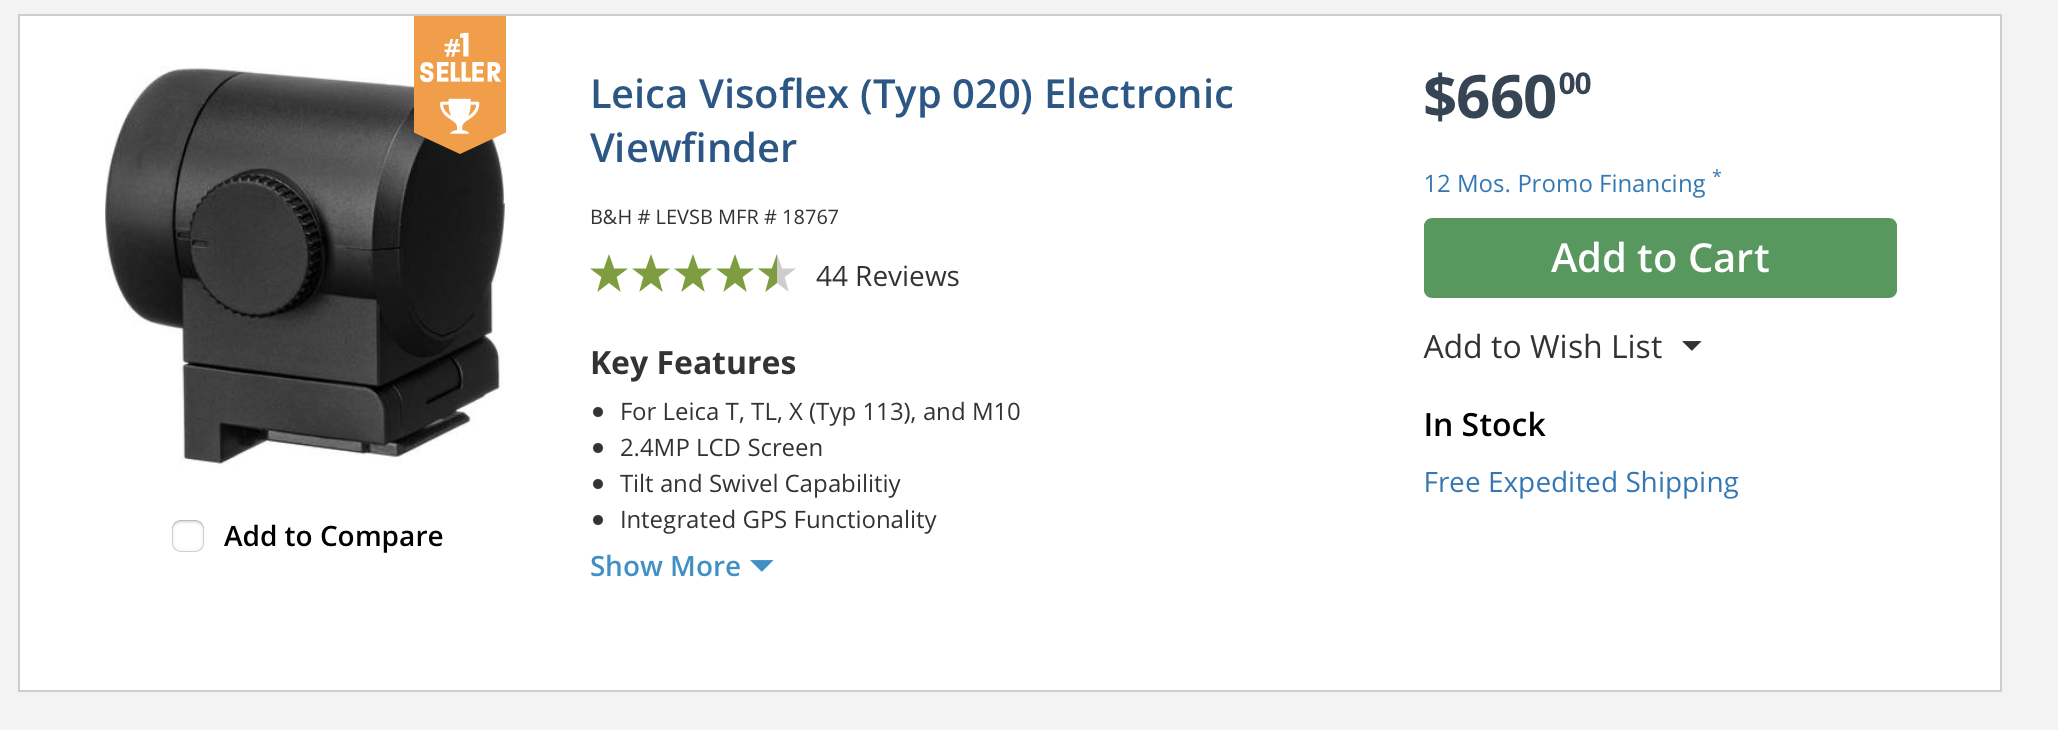Open Free Expedited Shipping details
The image size is (2058, 730).
(1581, 482)
